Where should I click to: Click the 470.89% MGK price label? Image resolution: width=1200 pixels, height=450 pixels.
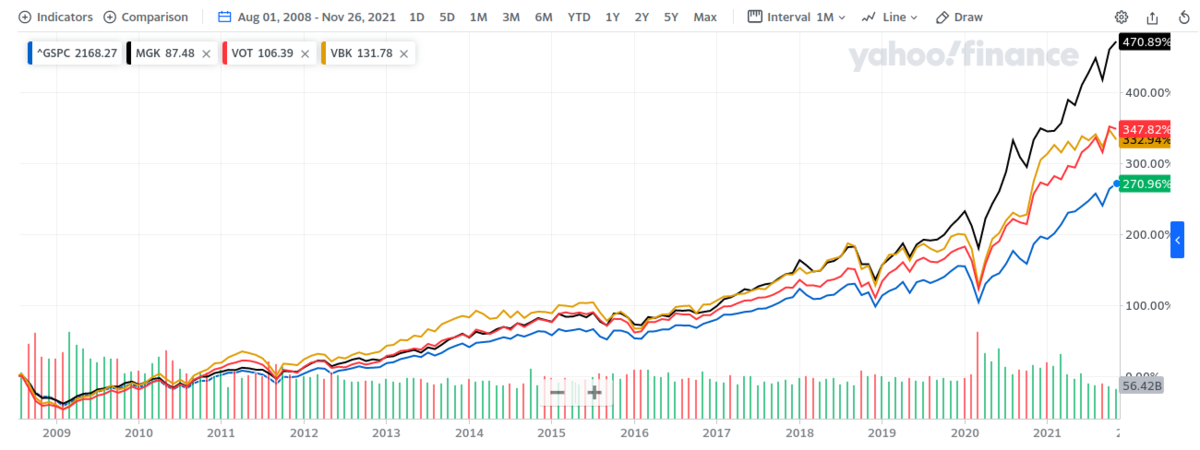click(x=1145, y=43)
